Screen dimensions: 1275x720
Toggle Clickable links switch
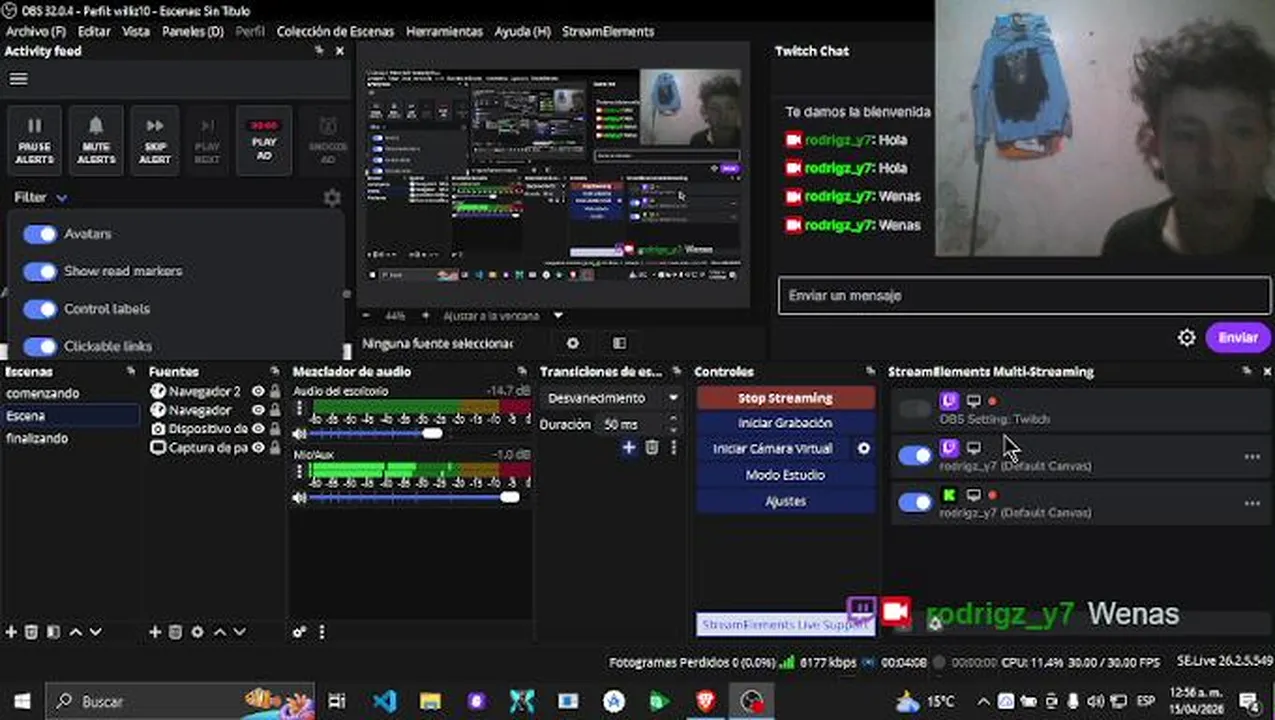tap(40, 346)
